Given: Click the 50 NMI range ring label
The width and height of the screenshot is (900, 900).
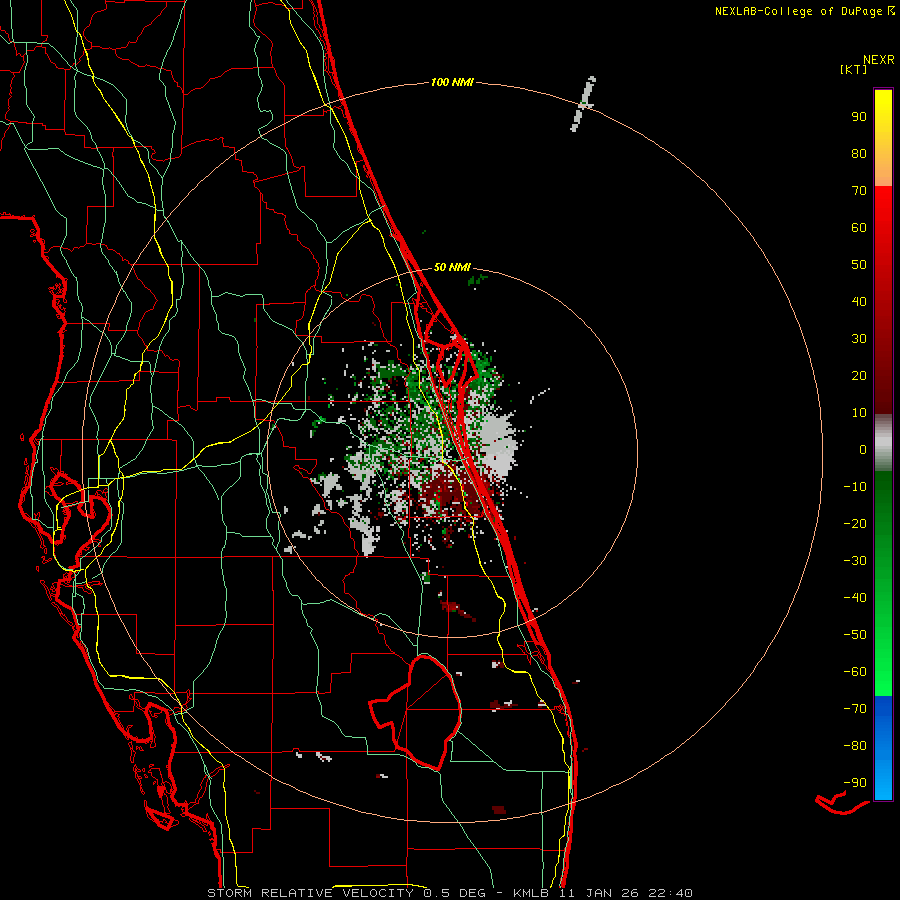Looking at the screenshot, I should (452, 267).
